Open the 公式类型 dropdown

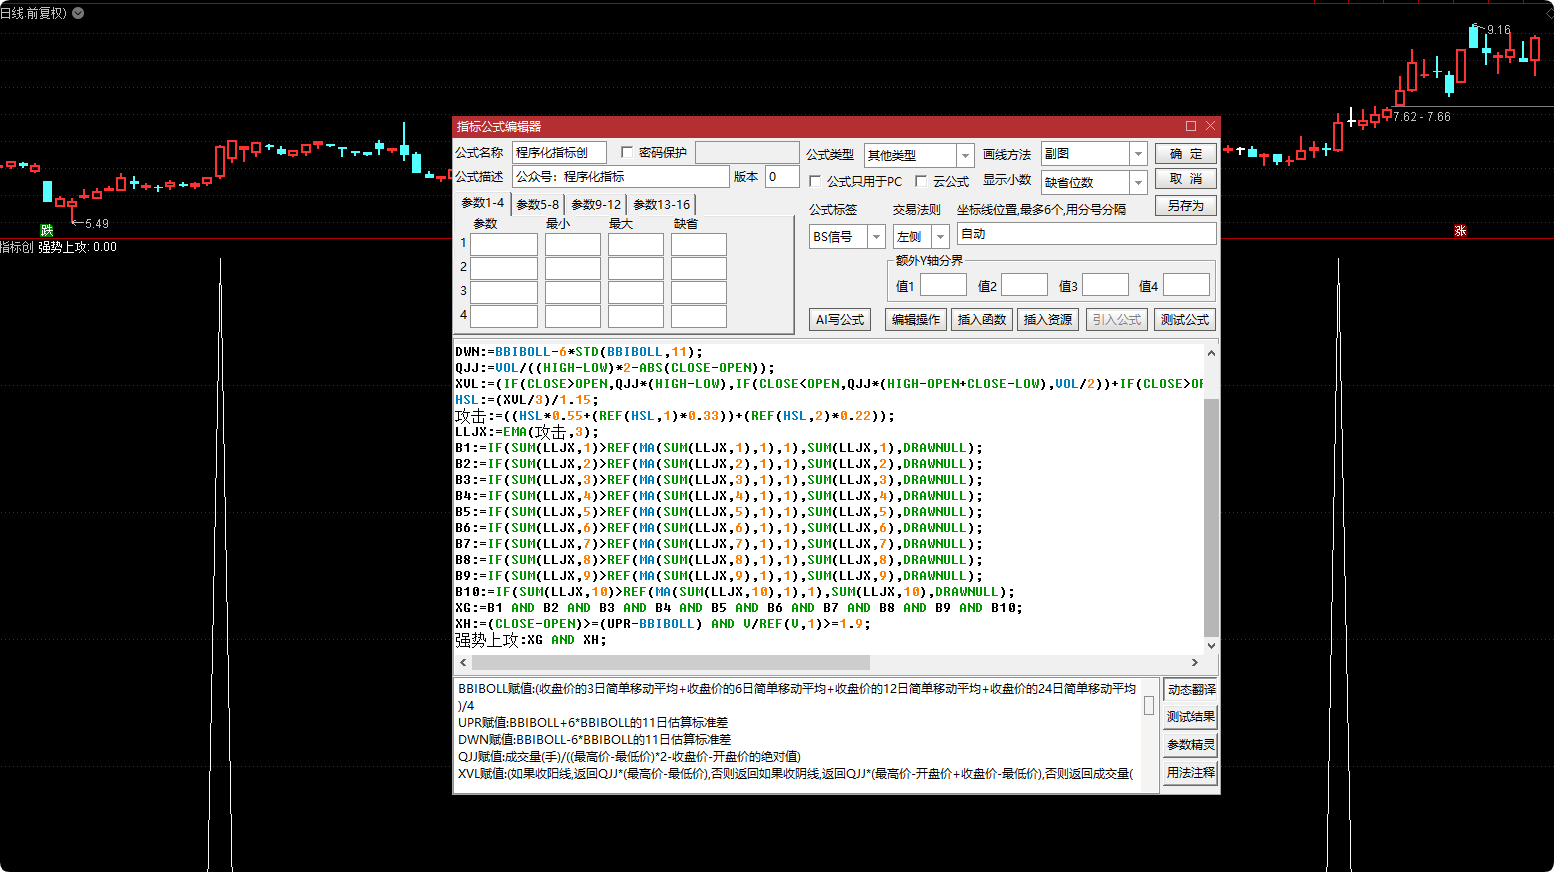[965, 155]
